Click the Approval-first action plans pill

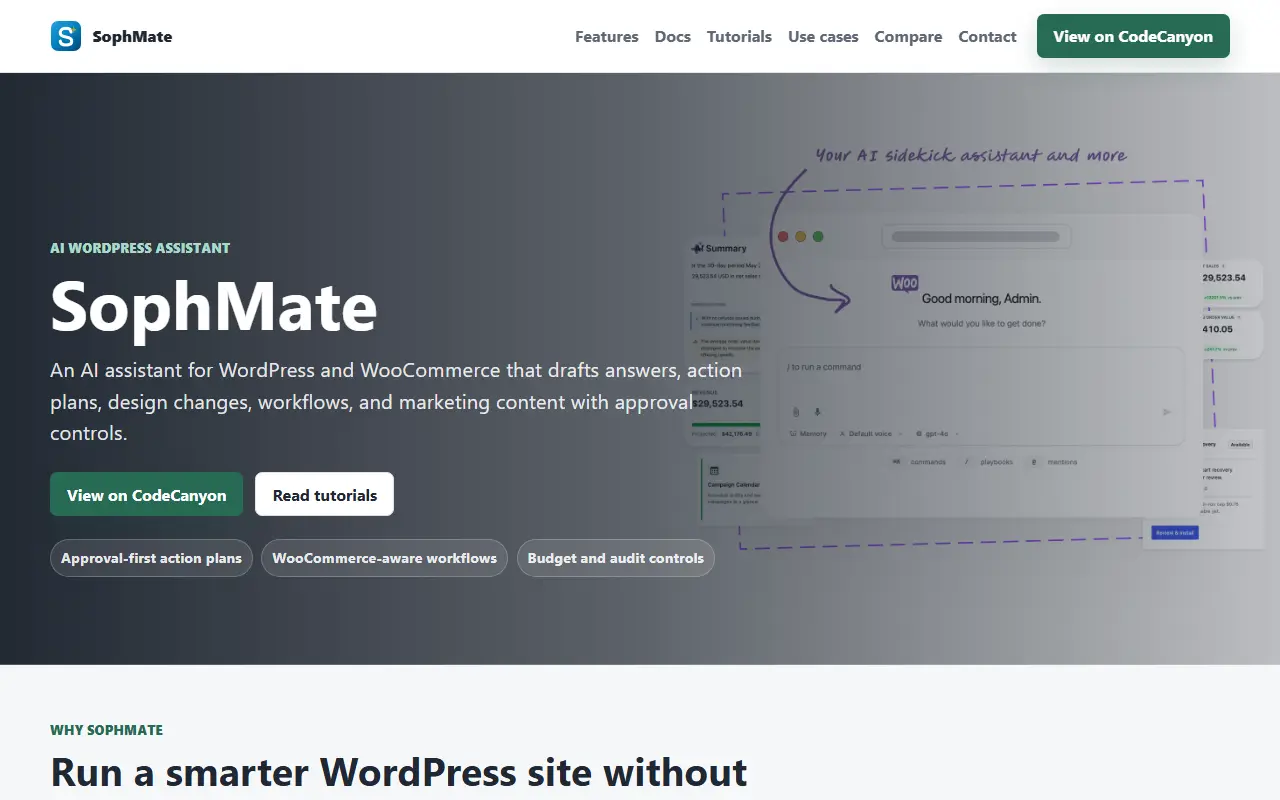coord(151,558)
